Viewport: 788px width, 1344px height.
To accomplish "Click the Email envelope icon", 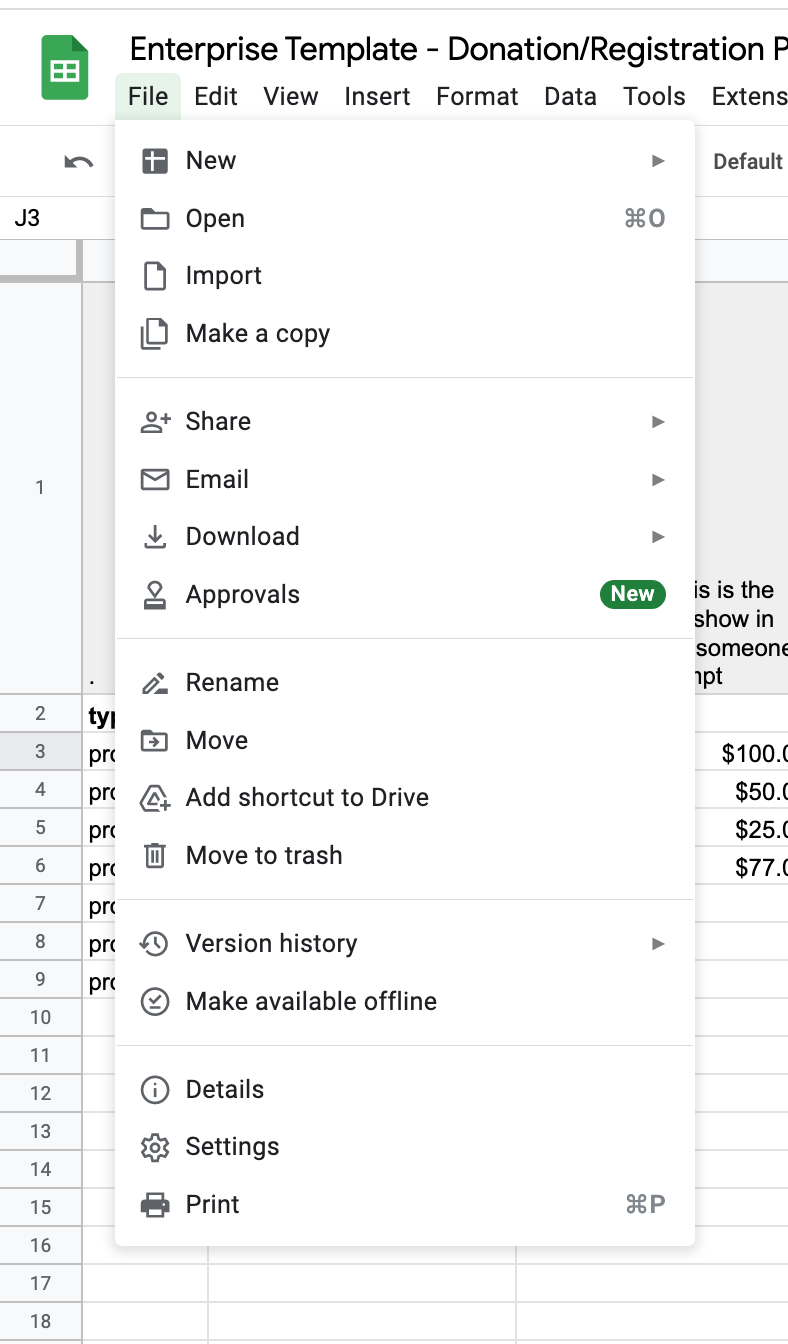I will tap(155, 480).
